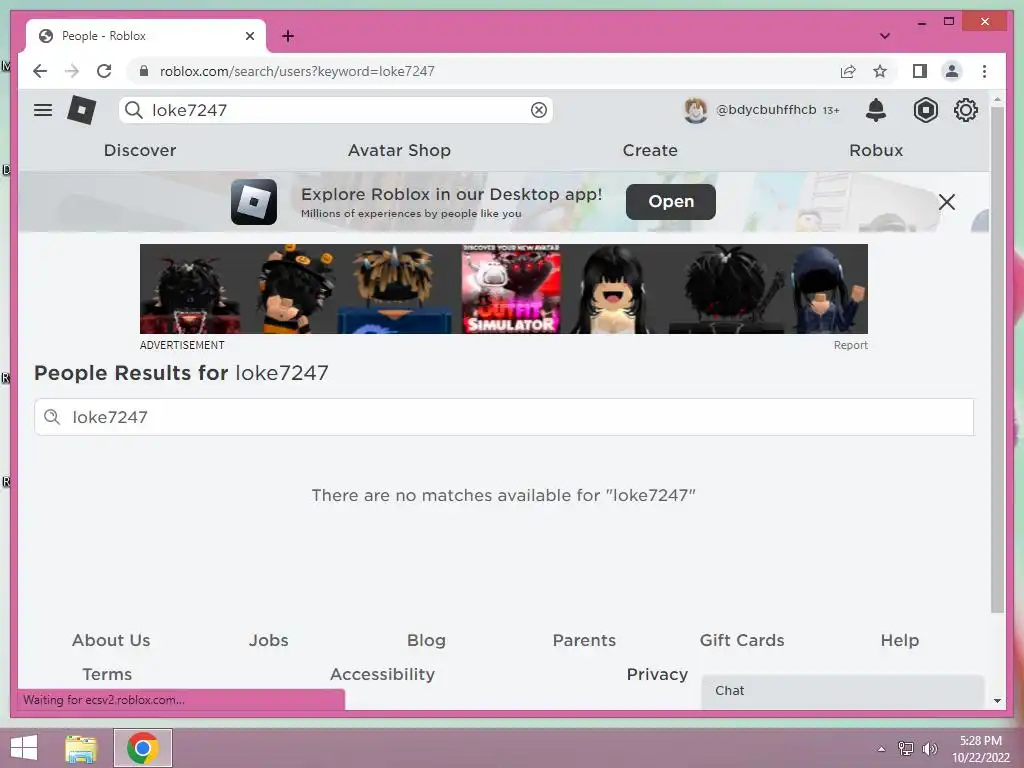Click the share page icon in address bar
Image resolution: width=1024 pixels, height=768 pixels.
coord(848,71)
